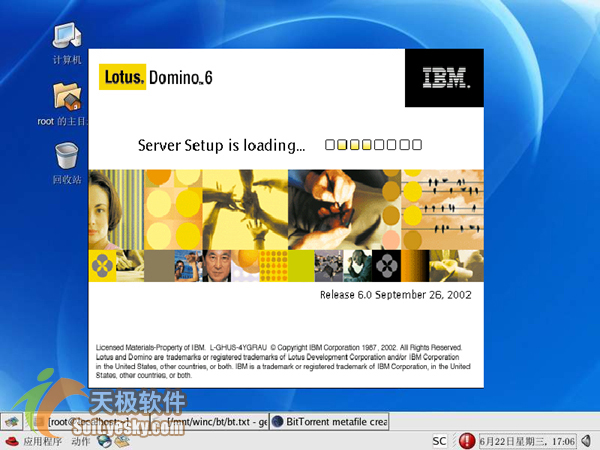Click the Server Setup loading progress bar

(x=373, y=145)
